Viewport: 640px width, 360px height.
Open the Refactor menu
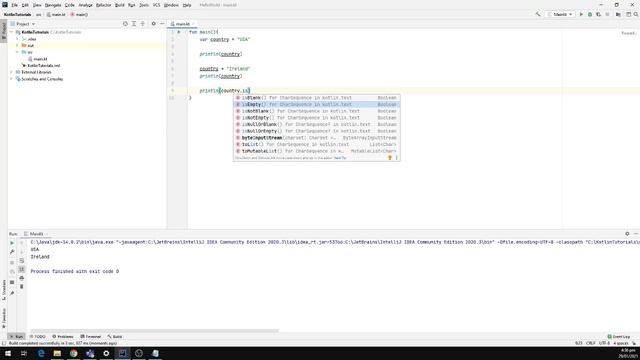click(x=103, y=5)
